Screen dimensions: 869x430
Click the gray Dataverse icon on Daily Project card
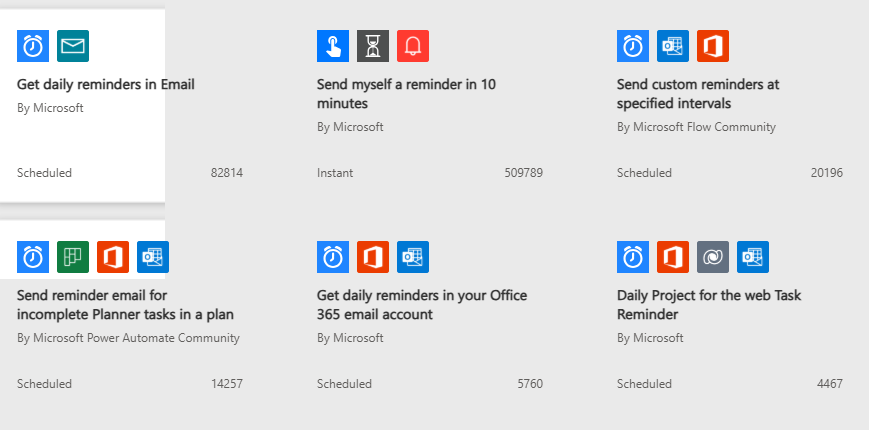[x=713, y=257]
